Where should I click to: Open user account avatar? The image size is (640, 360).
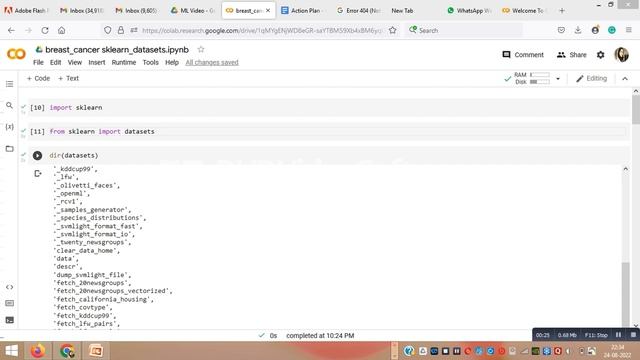pos(621,54)
